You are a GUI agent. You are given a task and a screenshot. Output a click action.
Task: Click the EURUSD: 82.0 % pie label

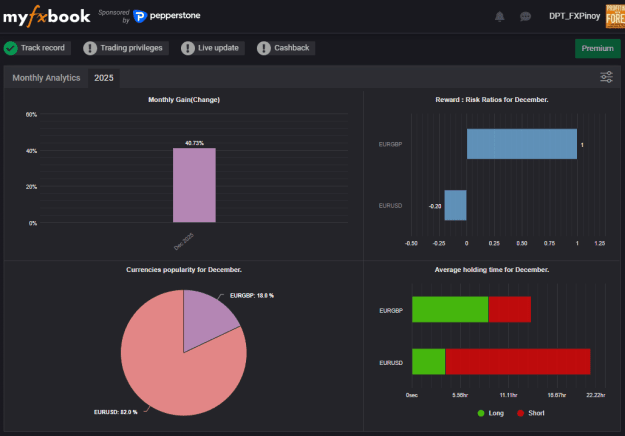click(x=115, y=412)
